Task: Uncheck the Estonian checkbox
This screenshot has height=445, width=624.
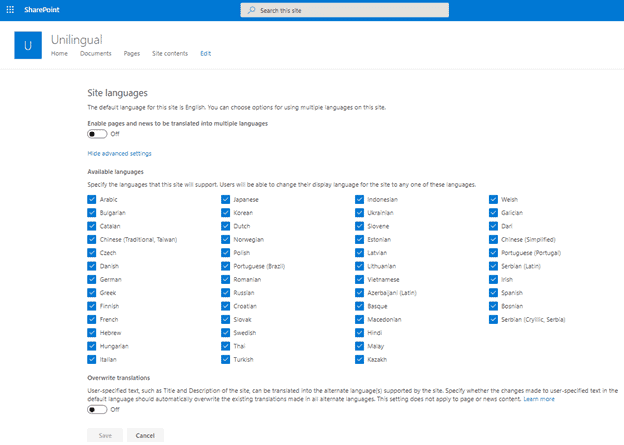Action: click(x=359, y=240)
